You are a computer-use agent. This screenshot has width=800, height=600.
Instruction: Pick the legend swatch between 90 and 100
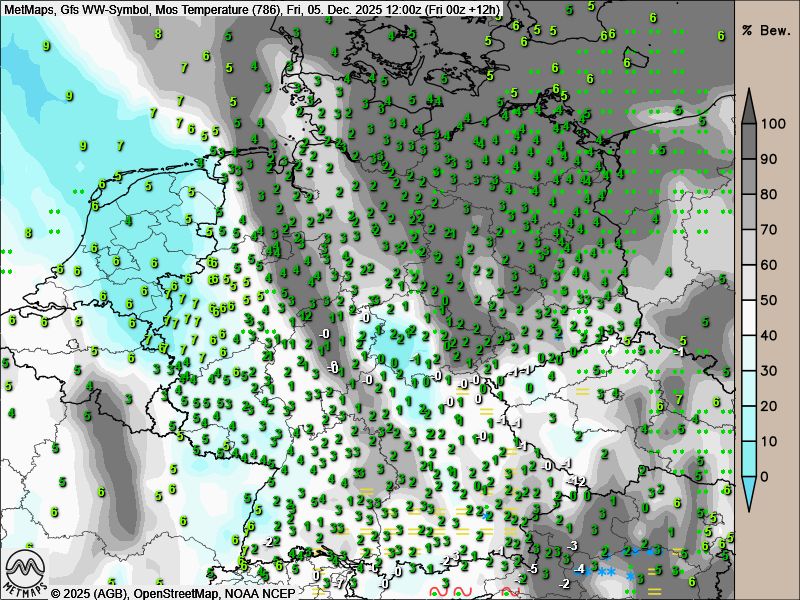tap(749, 141)
